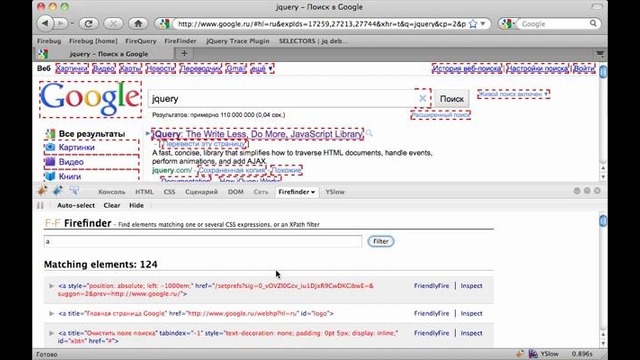Image resolution: width=640 pixels, height=360 pixels.
Task: Click the Firebug bug icon in panel toolbar
Action: [42, 191]
